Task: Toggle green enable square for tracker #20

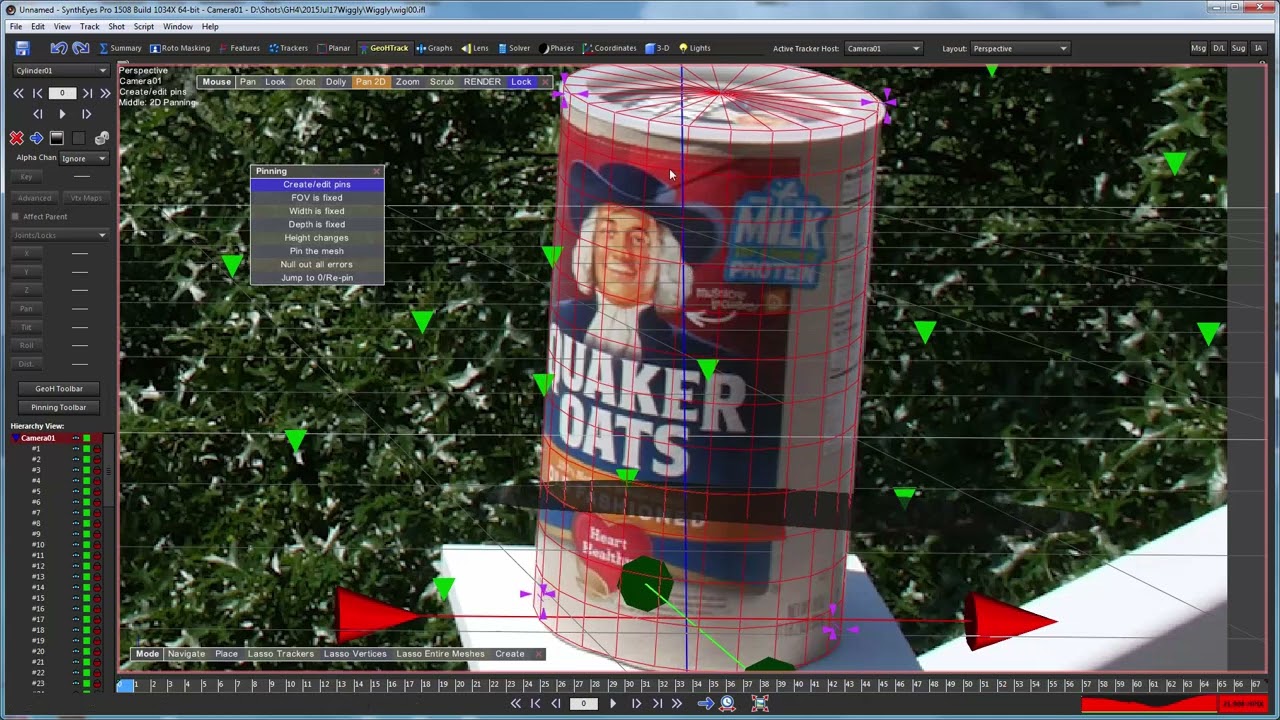Action: coord(86,651)
